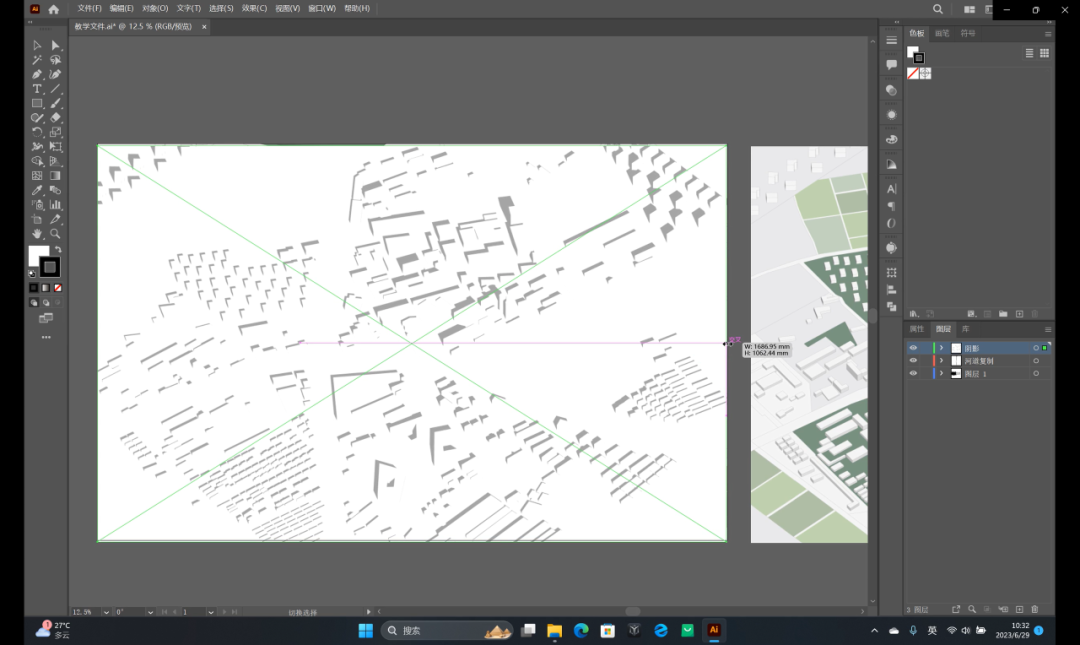Screen dimensions: 1080x645
Task: Select the Zoom tool in toolbar
Action: click(56, 234)
